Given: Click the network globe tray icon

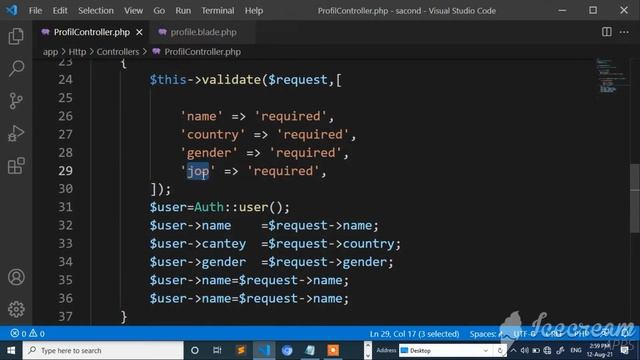Looking at the screenshot, I should tap(547, 351).
